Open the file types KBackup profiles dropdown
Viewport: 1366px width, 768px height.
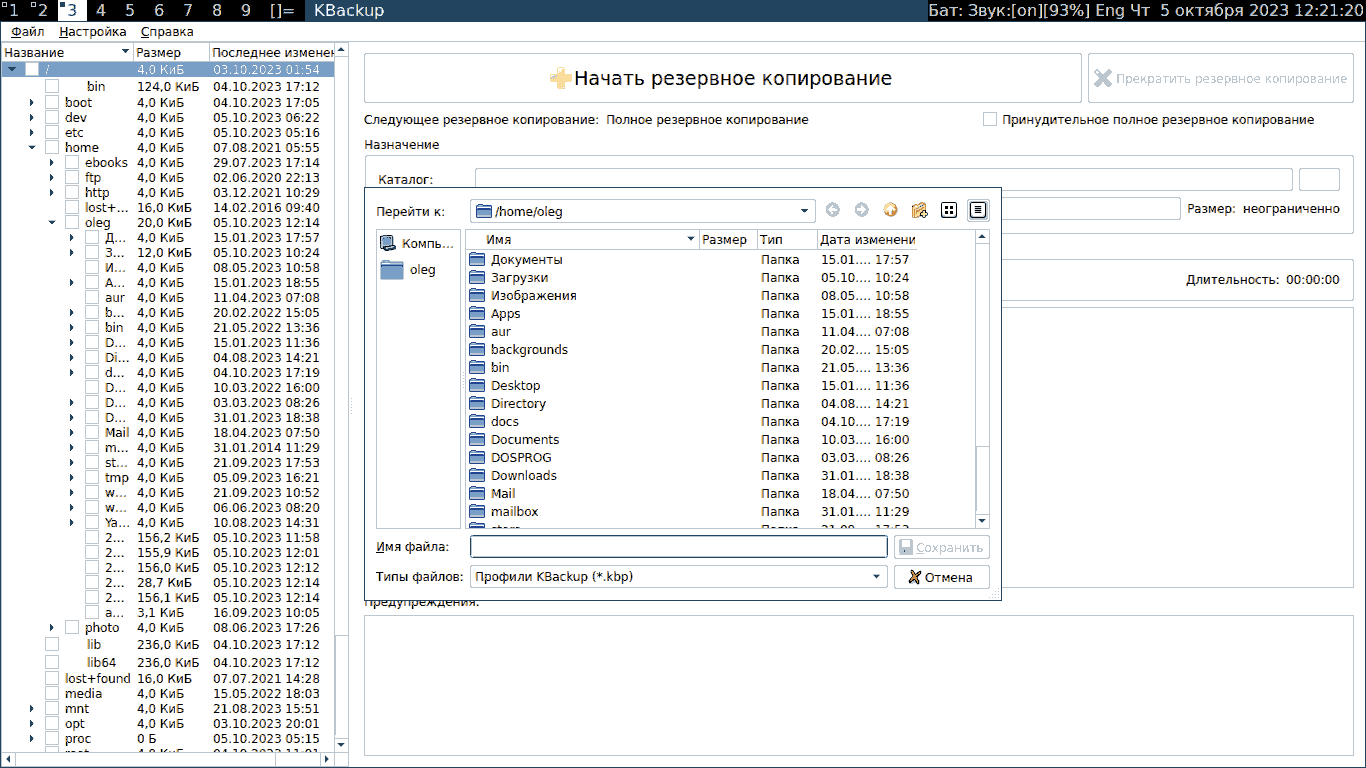tap(876, 577)
